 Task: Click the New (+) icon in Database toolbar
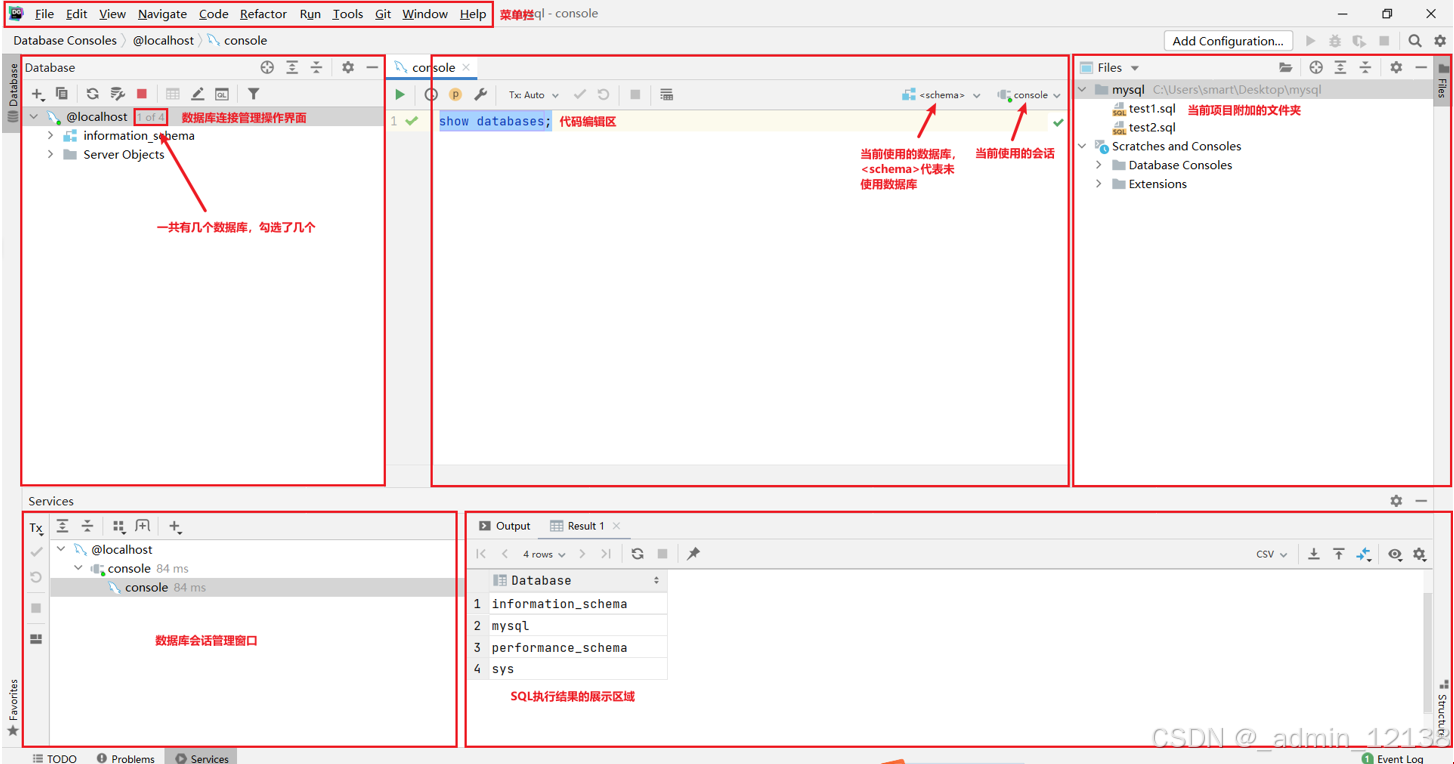pos(37,94)
